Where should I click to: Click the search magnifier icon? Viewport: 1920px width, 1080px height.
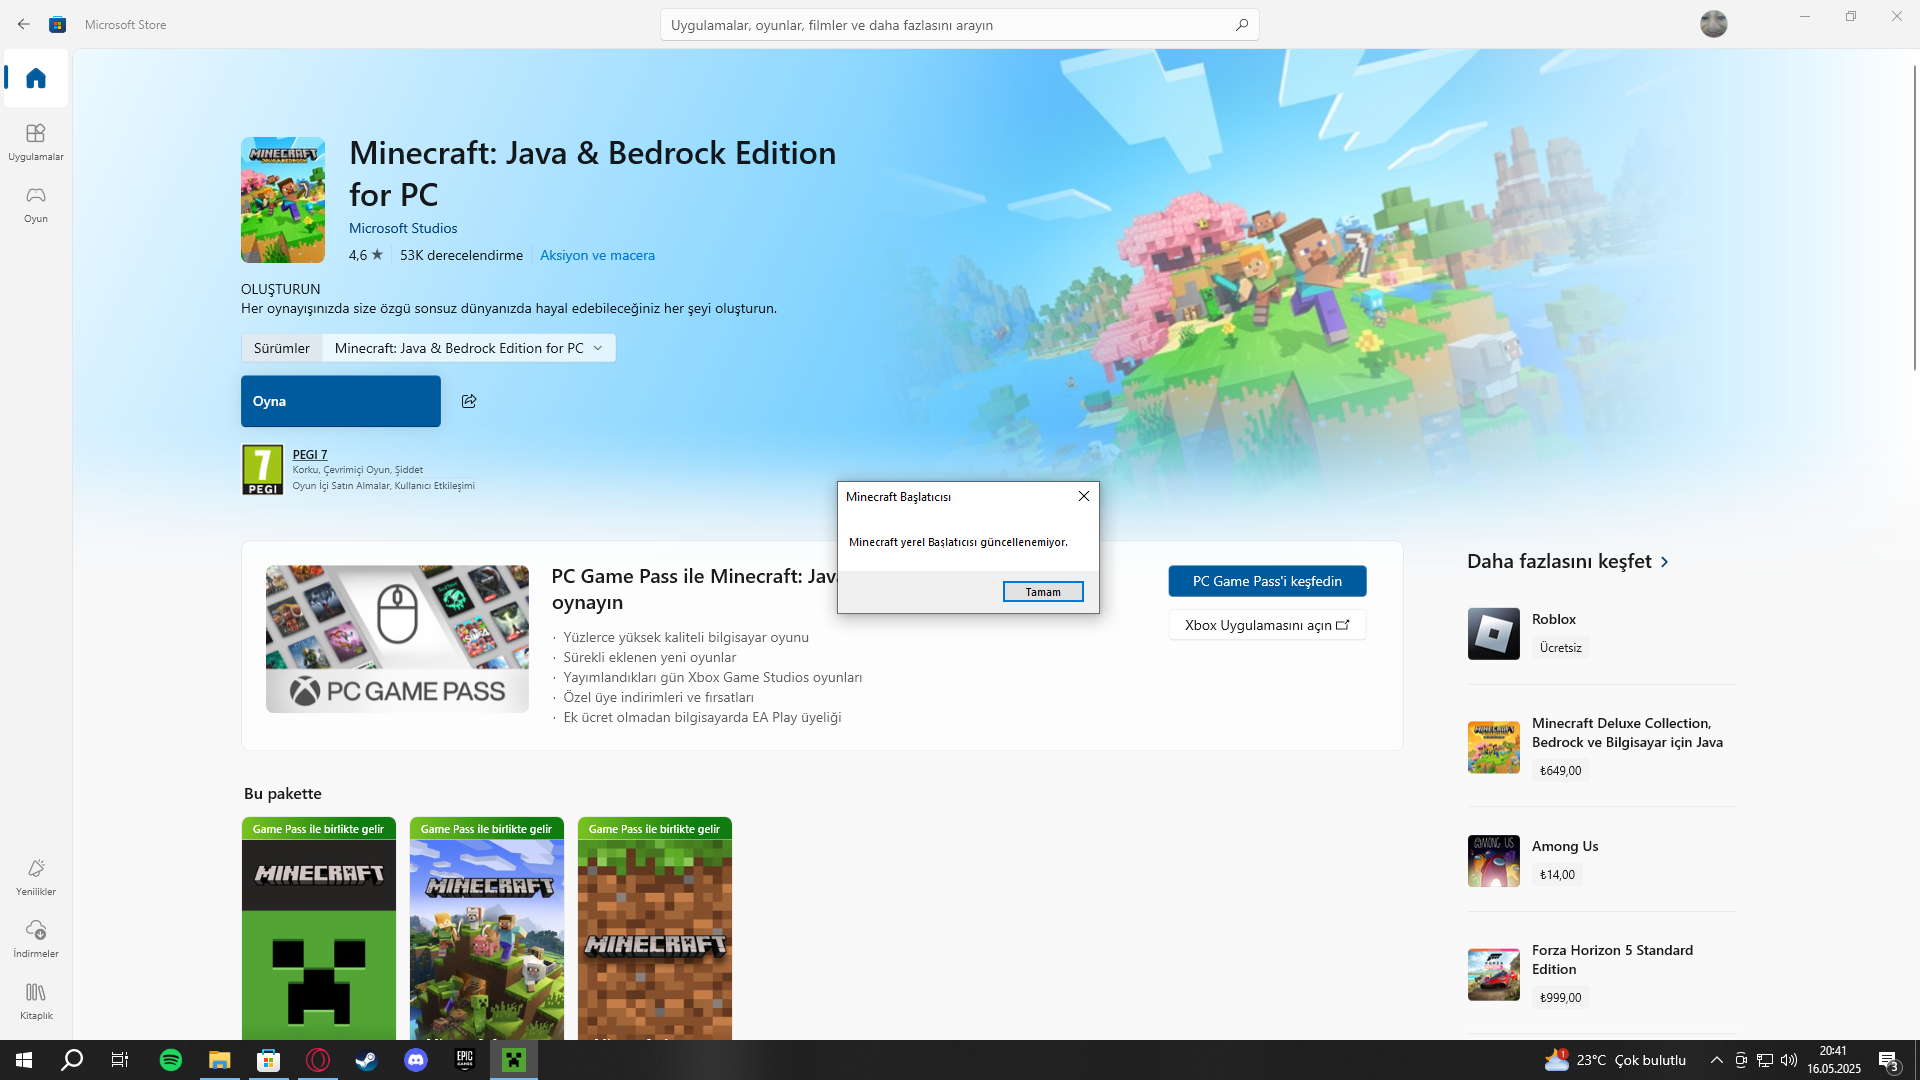[1241, 25]
